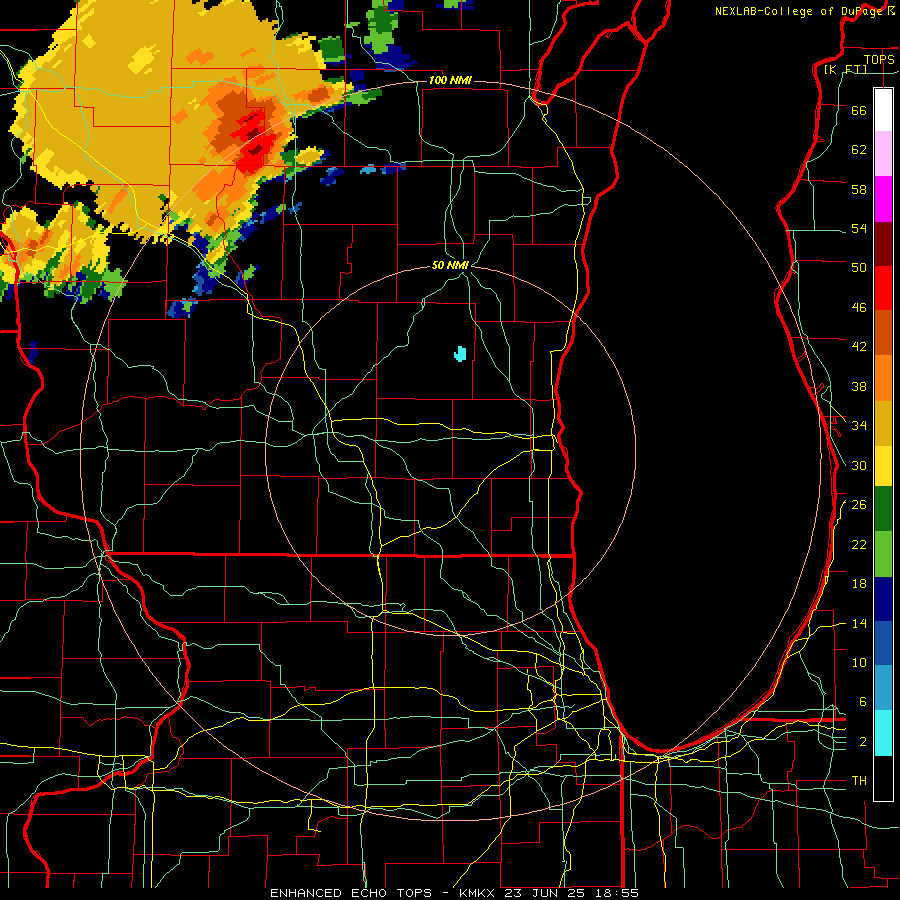The height and width of the screenshot is (900, 900).
Task: Click the "50 NMI" range ring label
Action: [x=451, y=265]
